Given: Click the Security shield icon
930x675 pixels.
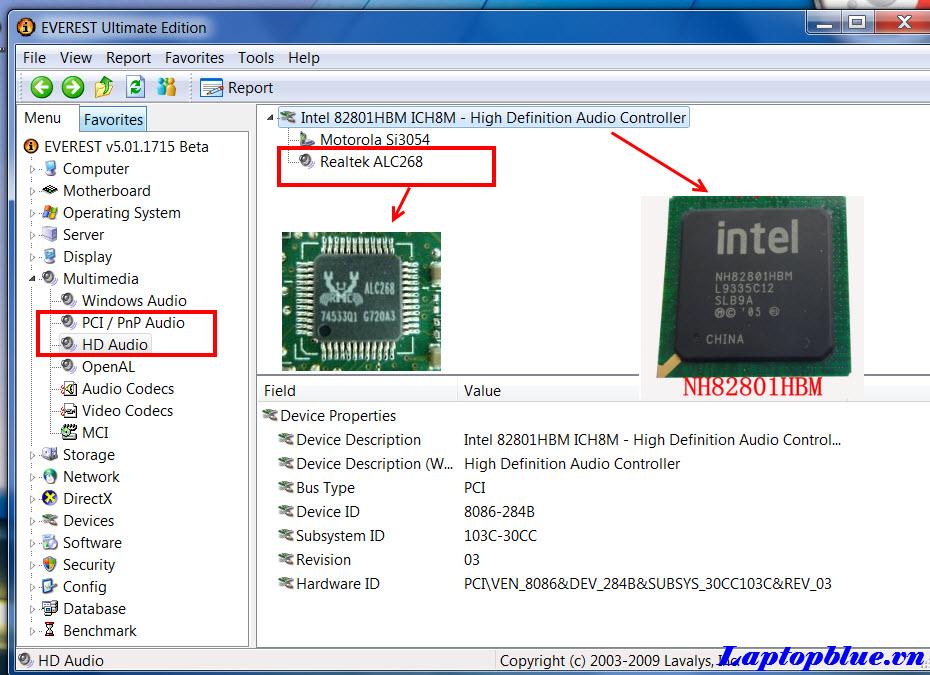Looking at the screenshot, I should click(x=50, y=564).
